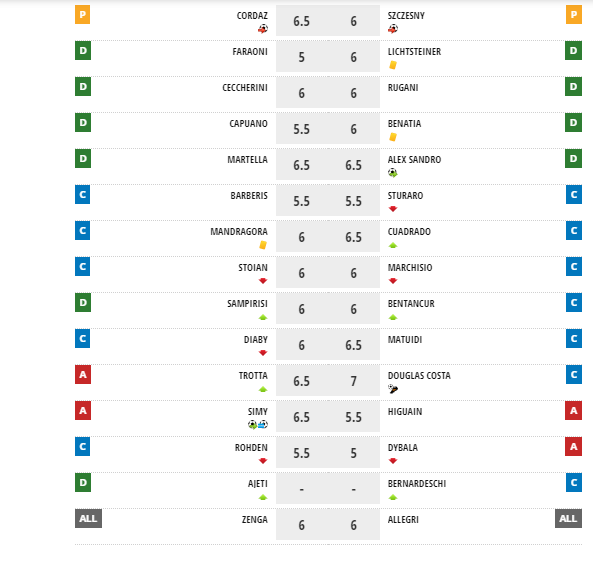Click the yellow card icon under Mandragora
This screenshot has height=571, width=593.
click(263, 245)
